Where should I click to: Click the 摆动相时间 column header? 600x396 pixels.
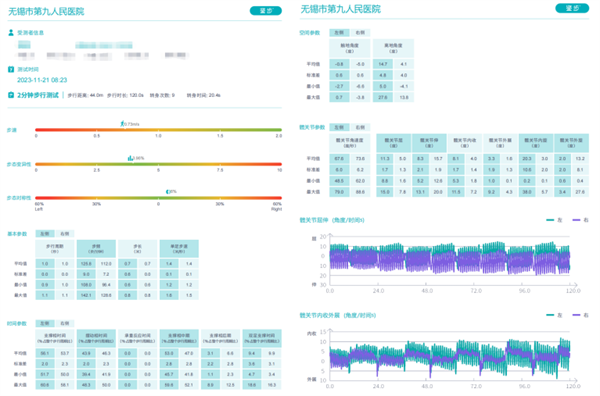pyautogui.click(x=96, y=338)
